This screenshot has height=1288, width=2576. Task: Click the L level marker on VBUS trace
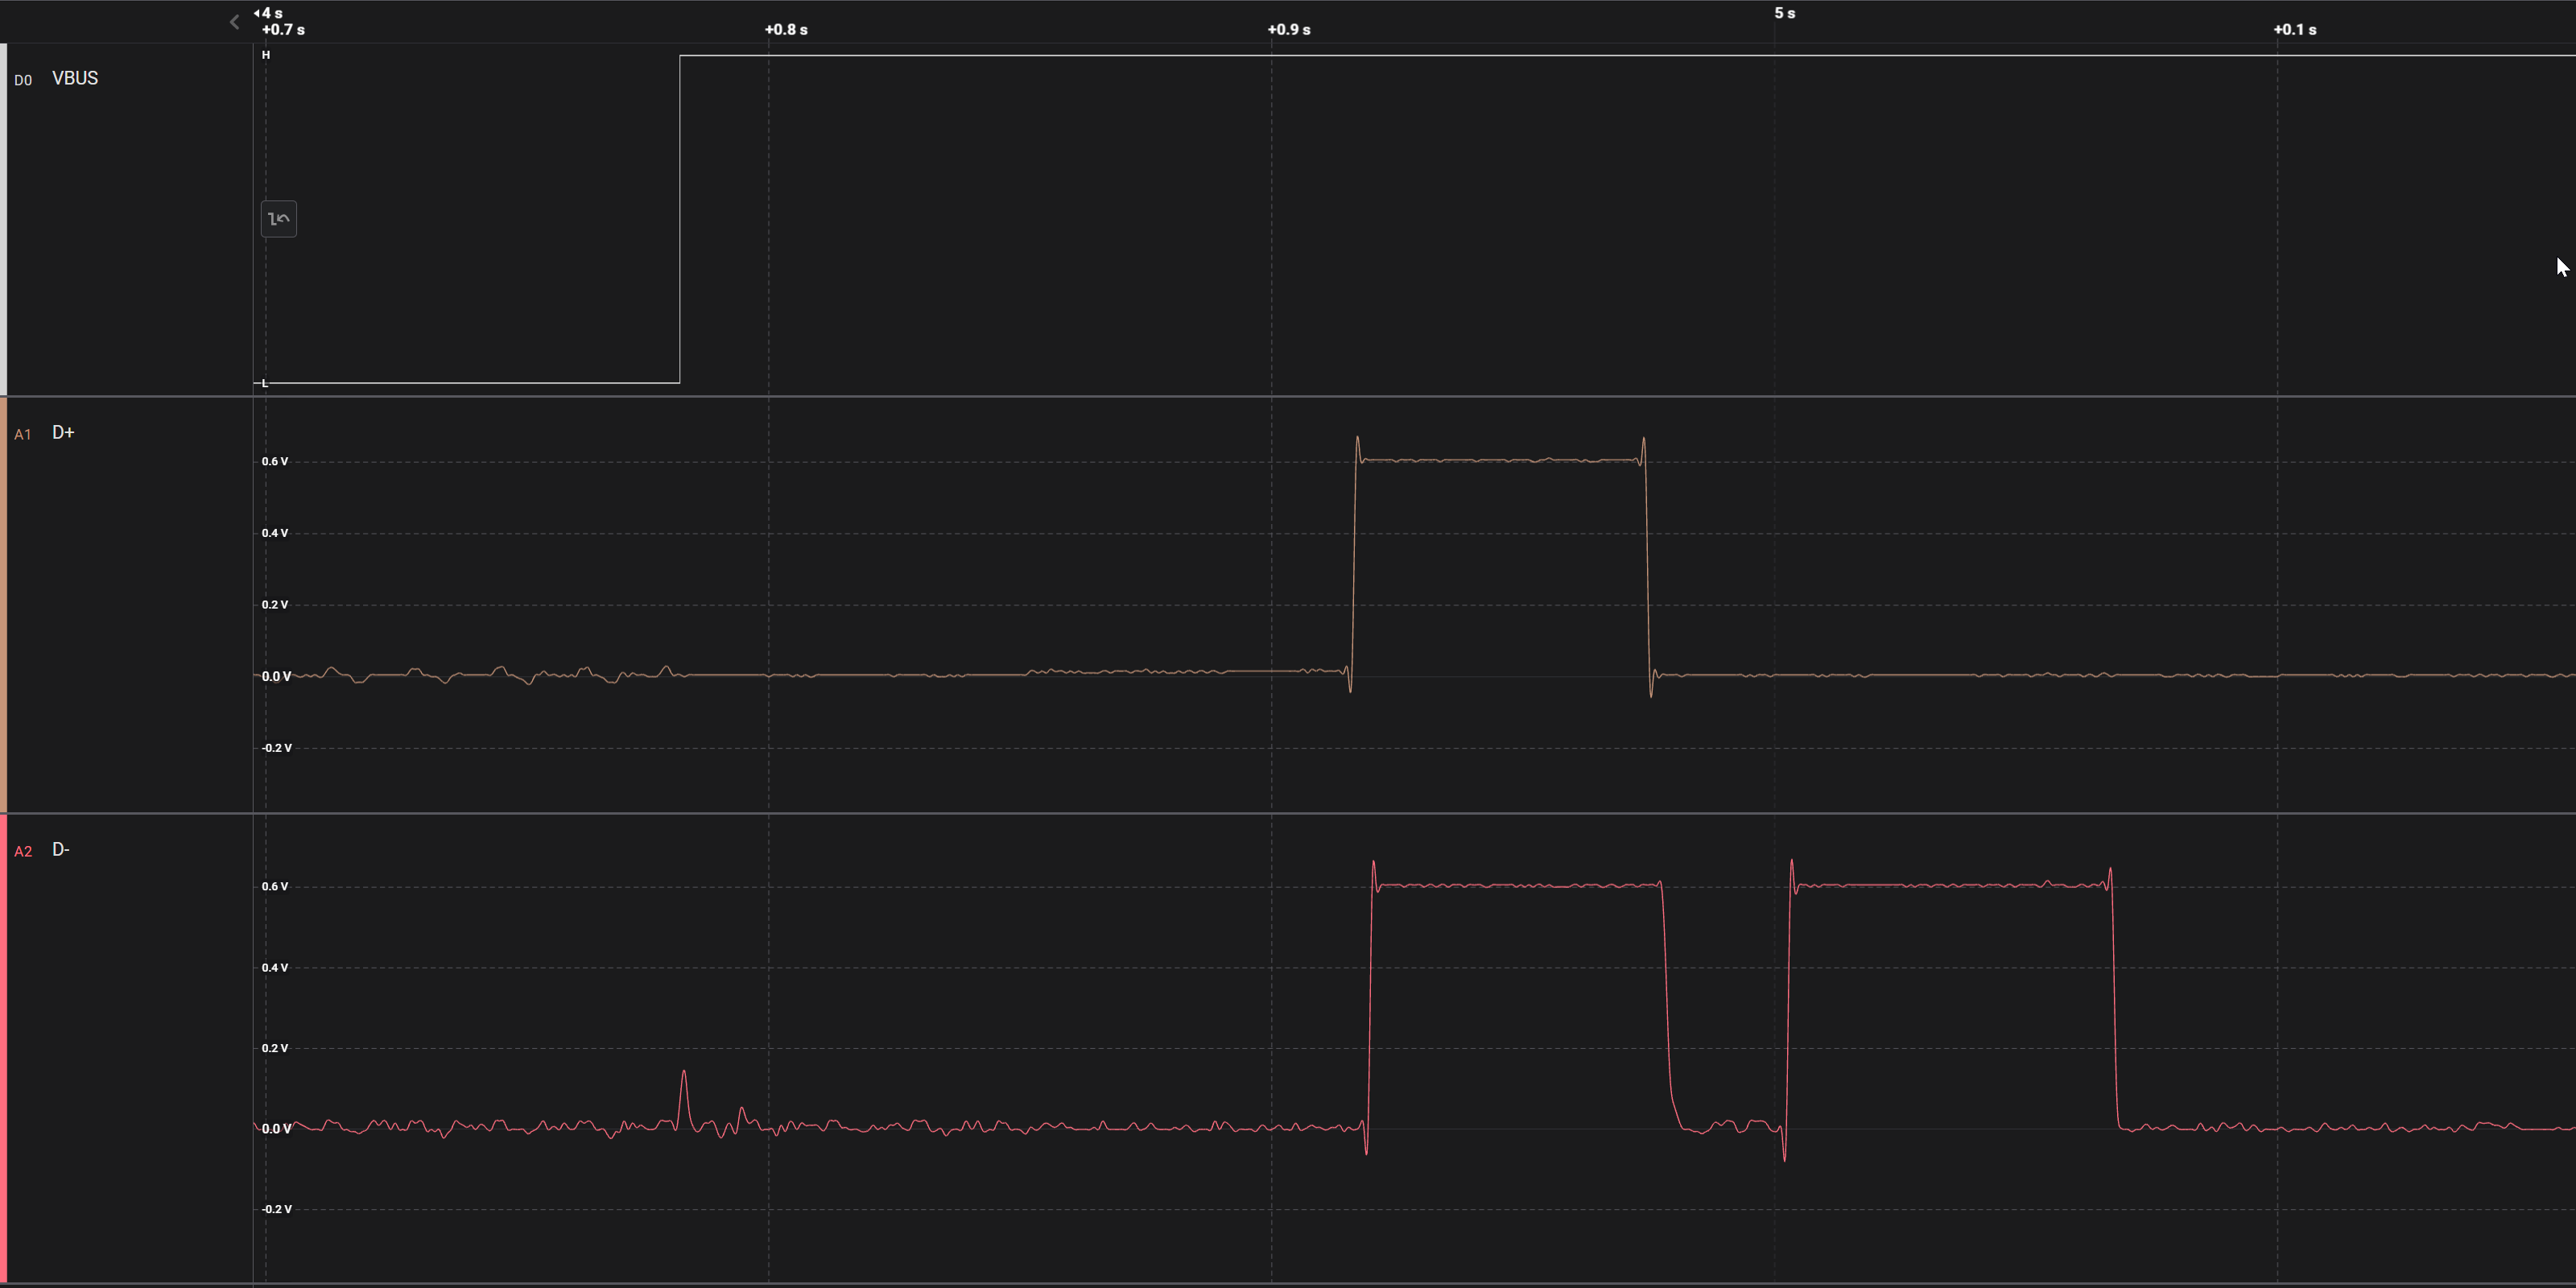(x=263, y=383)
